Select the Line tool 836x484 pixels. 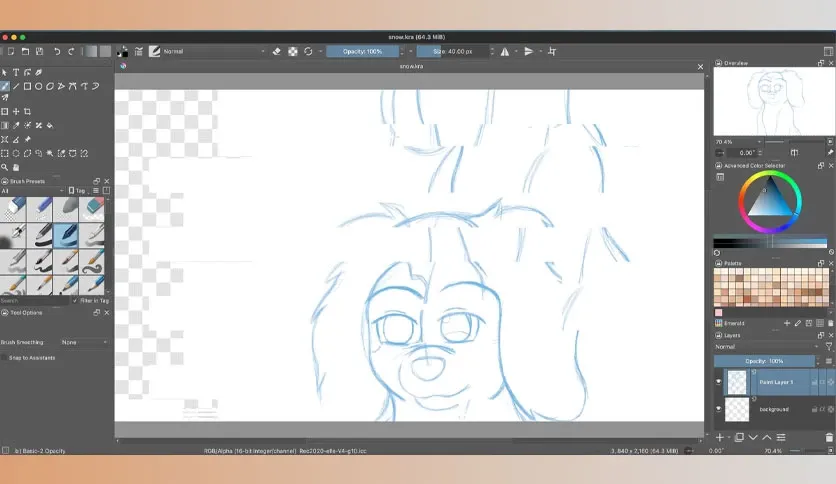tap(16, 86)
